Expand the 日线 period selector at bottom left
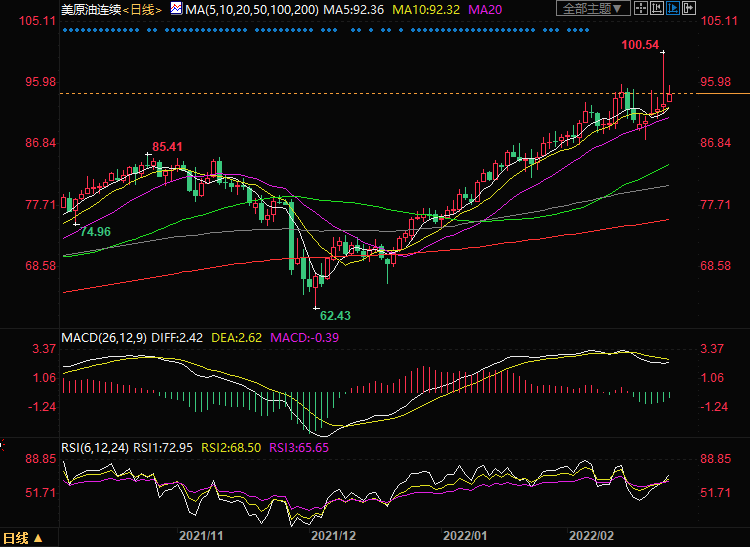 24,537
